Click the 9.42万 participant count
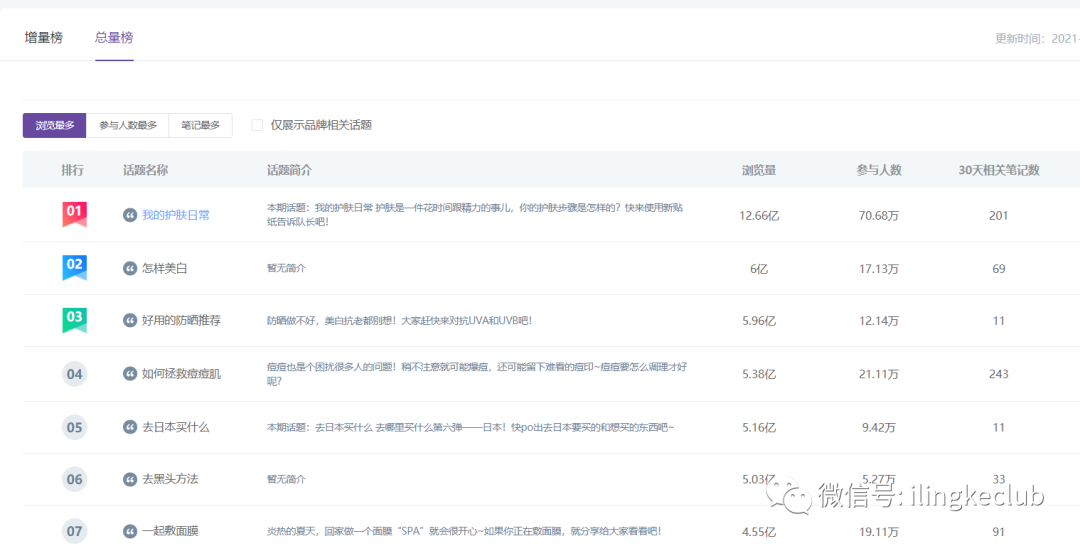The image size is (1080, 546). pos(879,427)
